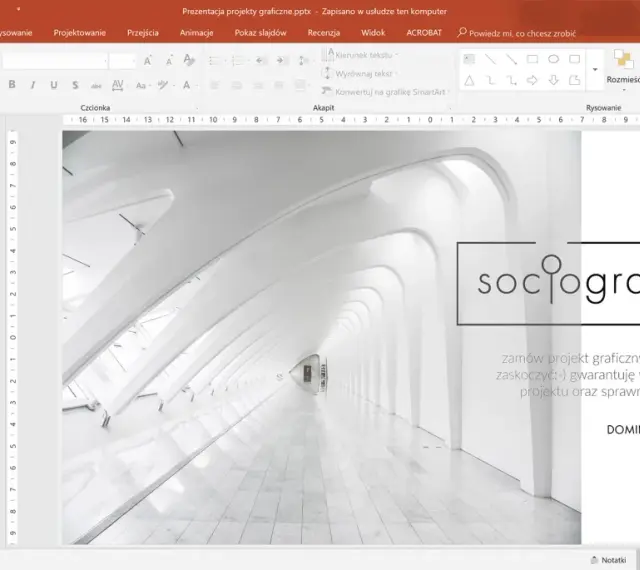
Task: Open the Kierunek tekstu dropdown
Action: (x=360, y=55)
